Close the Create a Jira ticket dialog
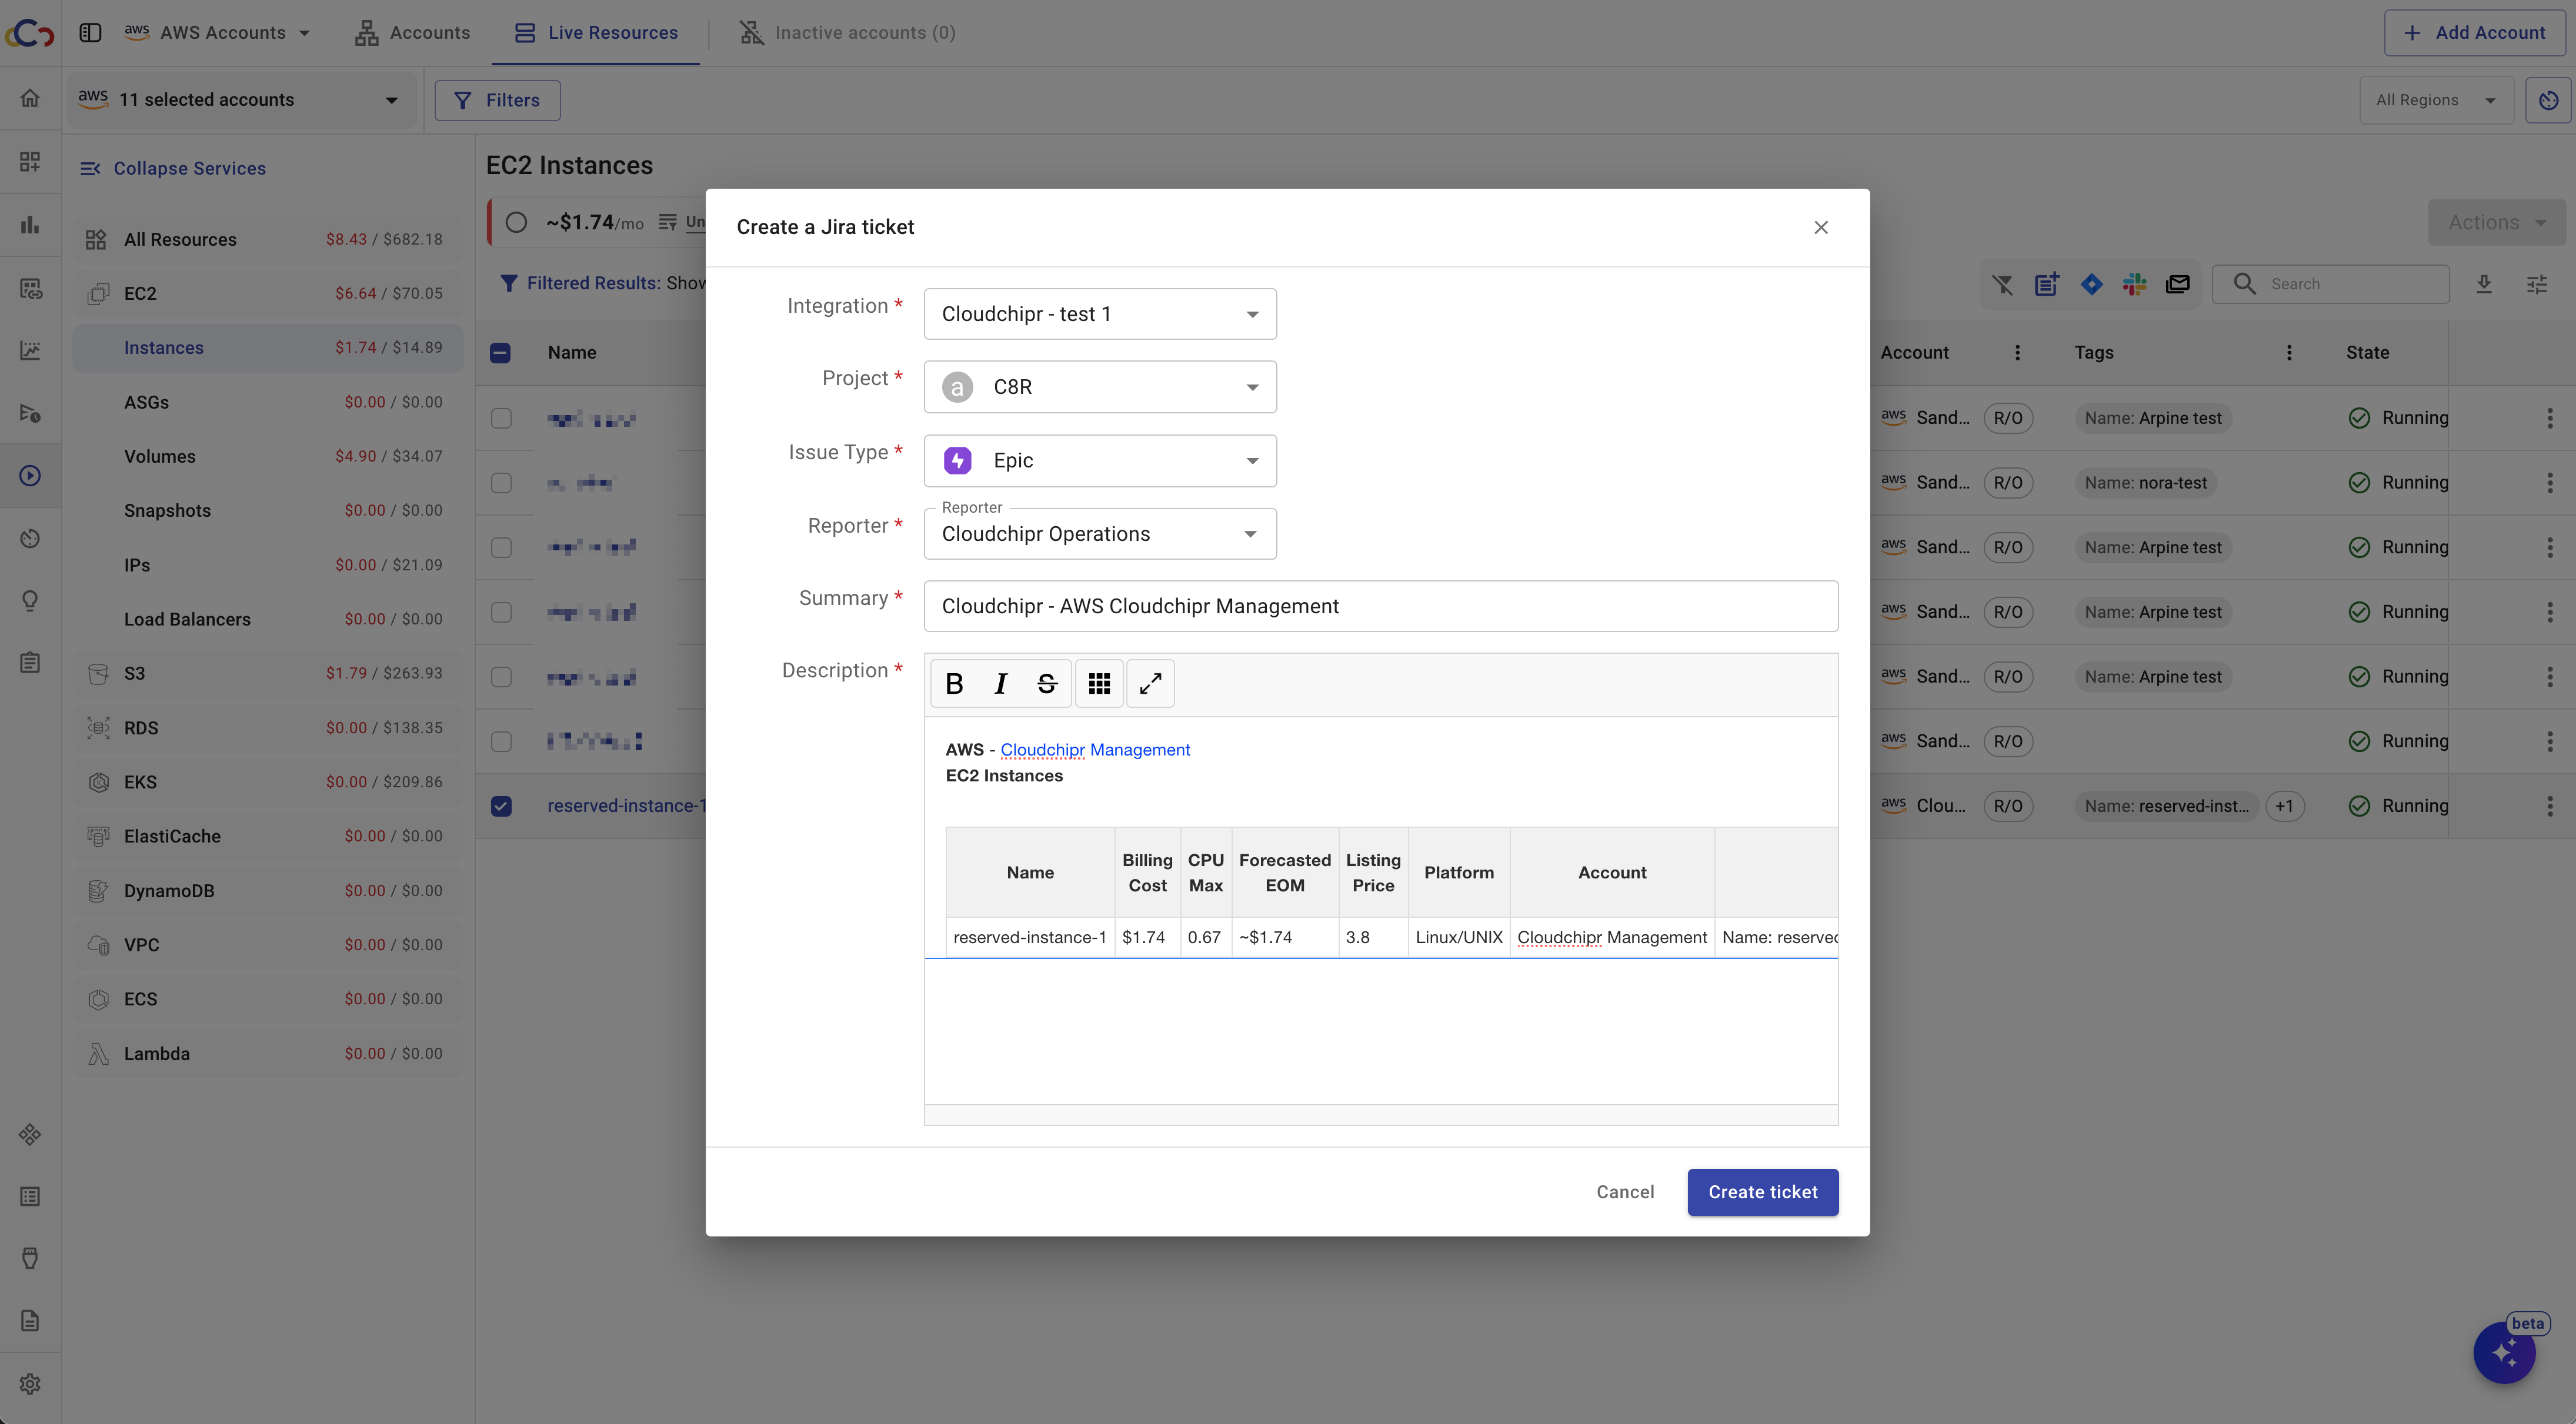The image size is (2576, 1424). click(x=1820, y=227)
